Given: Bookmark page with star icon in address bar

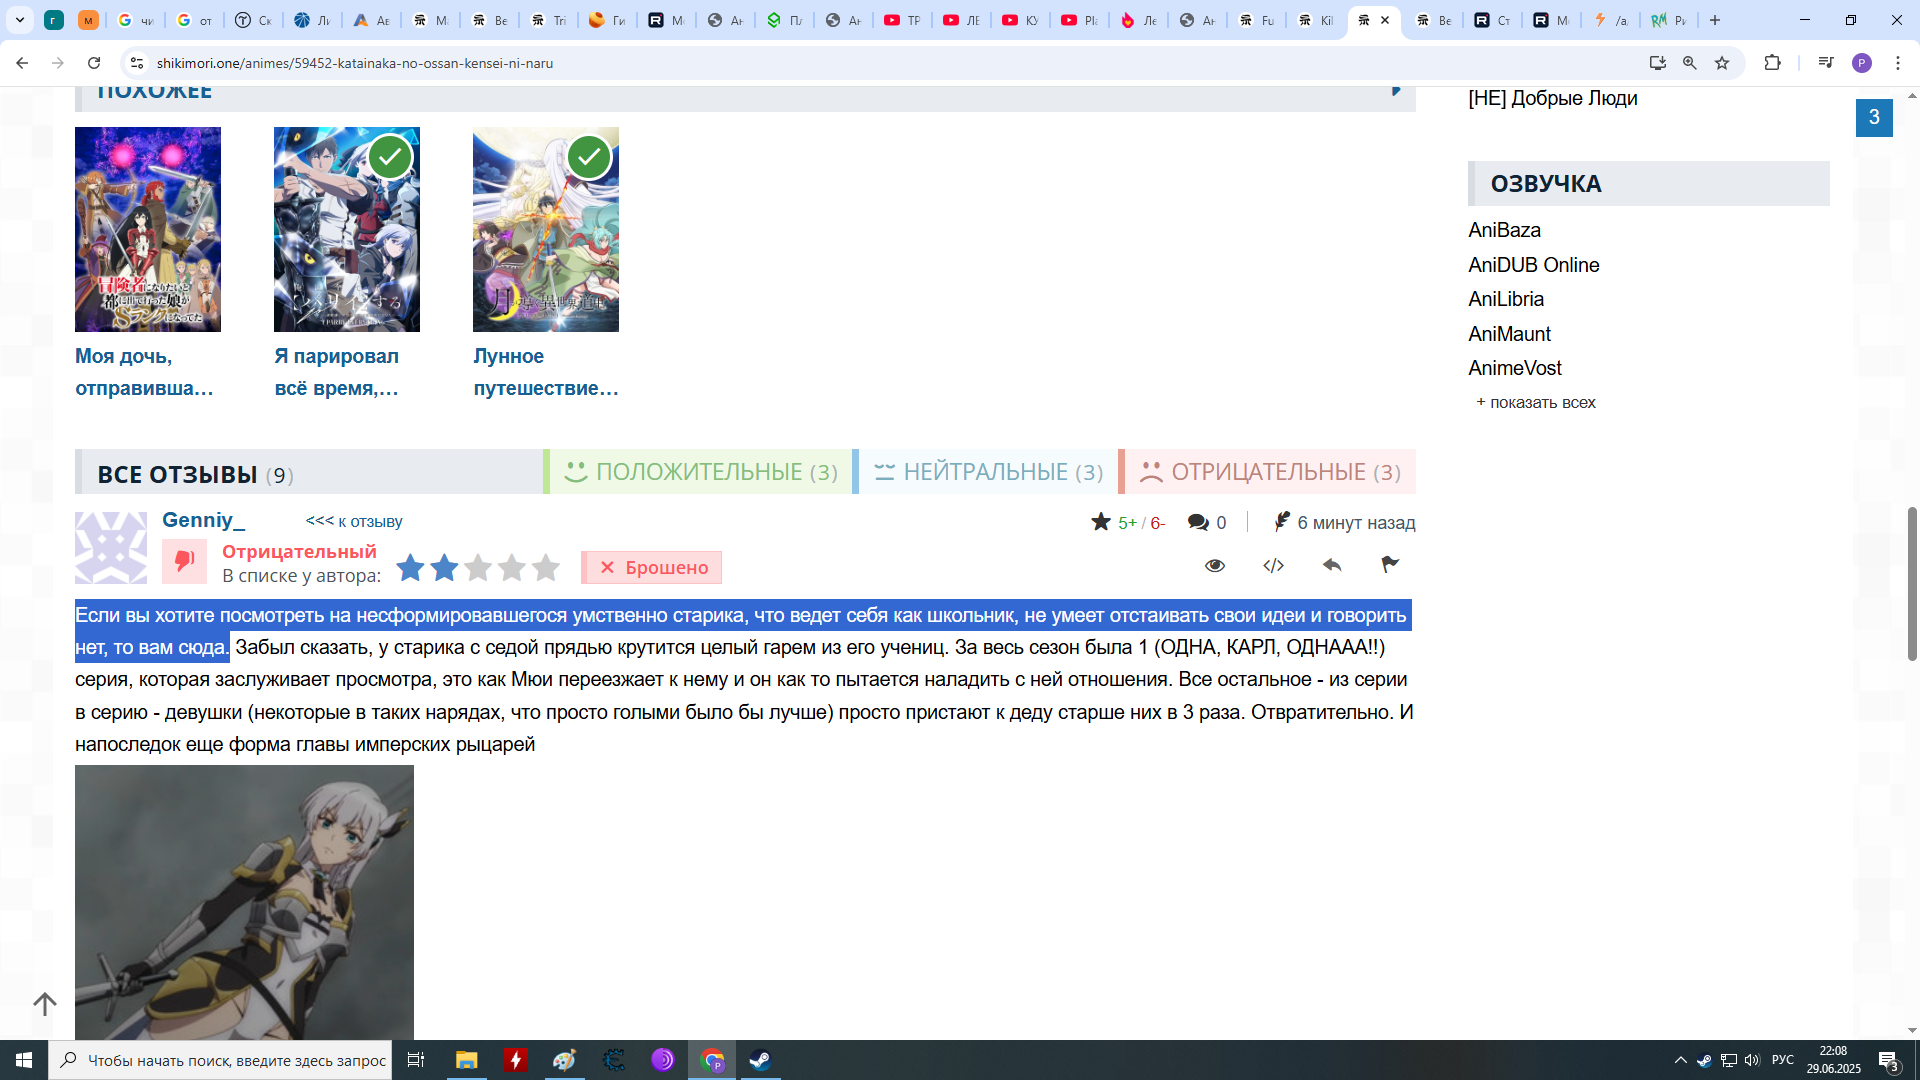Looking at the screenshot, I should (x=1722, y=63).
